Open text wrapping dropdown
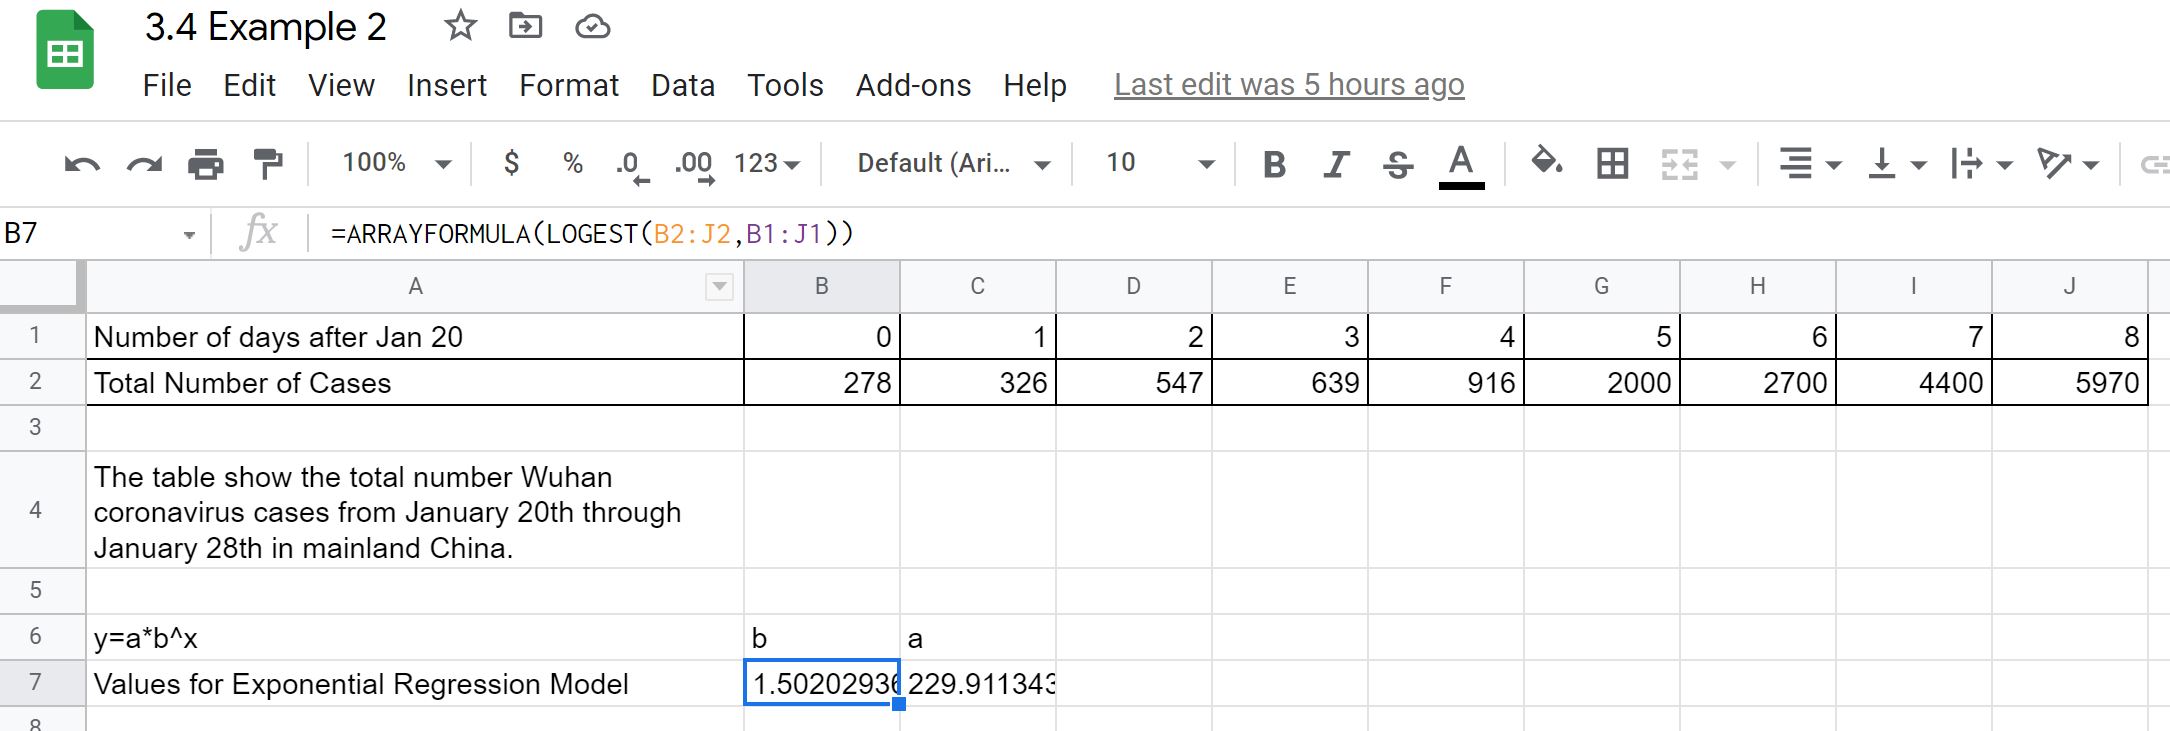This screenshot has height=731, width=2170. [x=1981, y=164]
